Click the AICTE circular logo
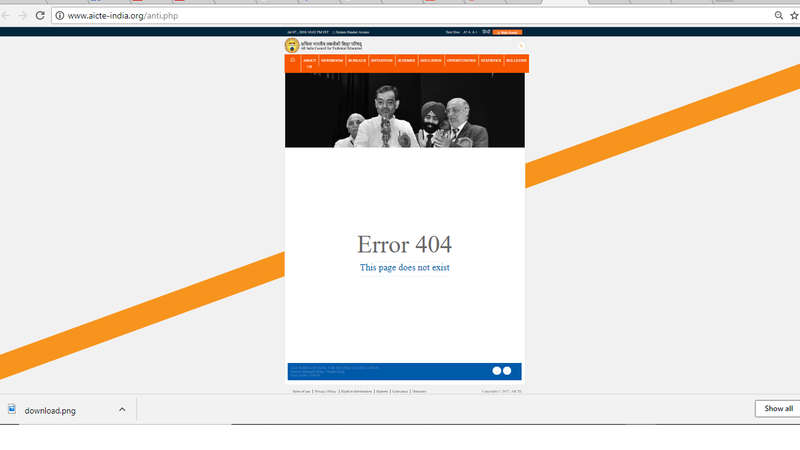 292,45
